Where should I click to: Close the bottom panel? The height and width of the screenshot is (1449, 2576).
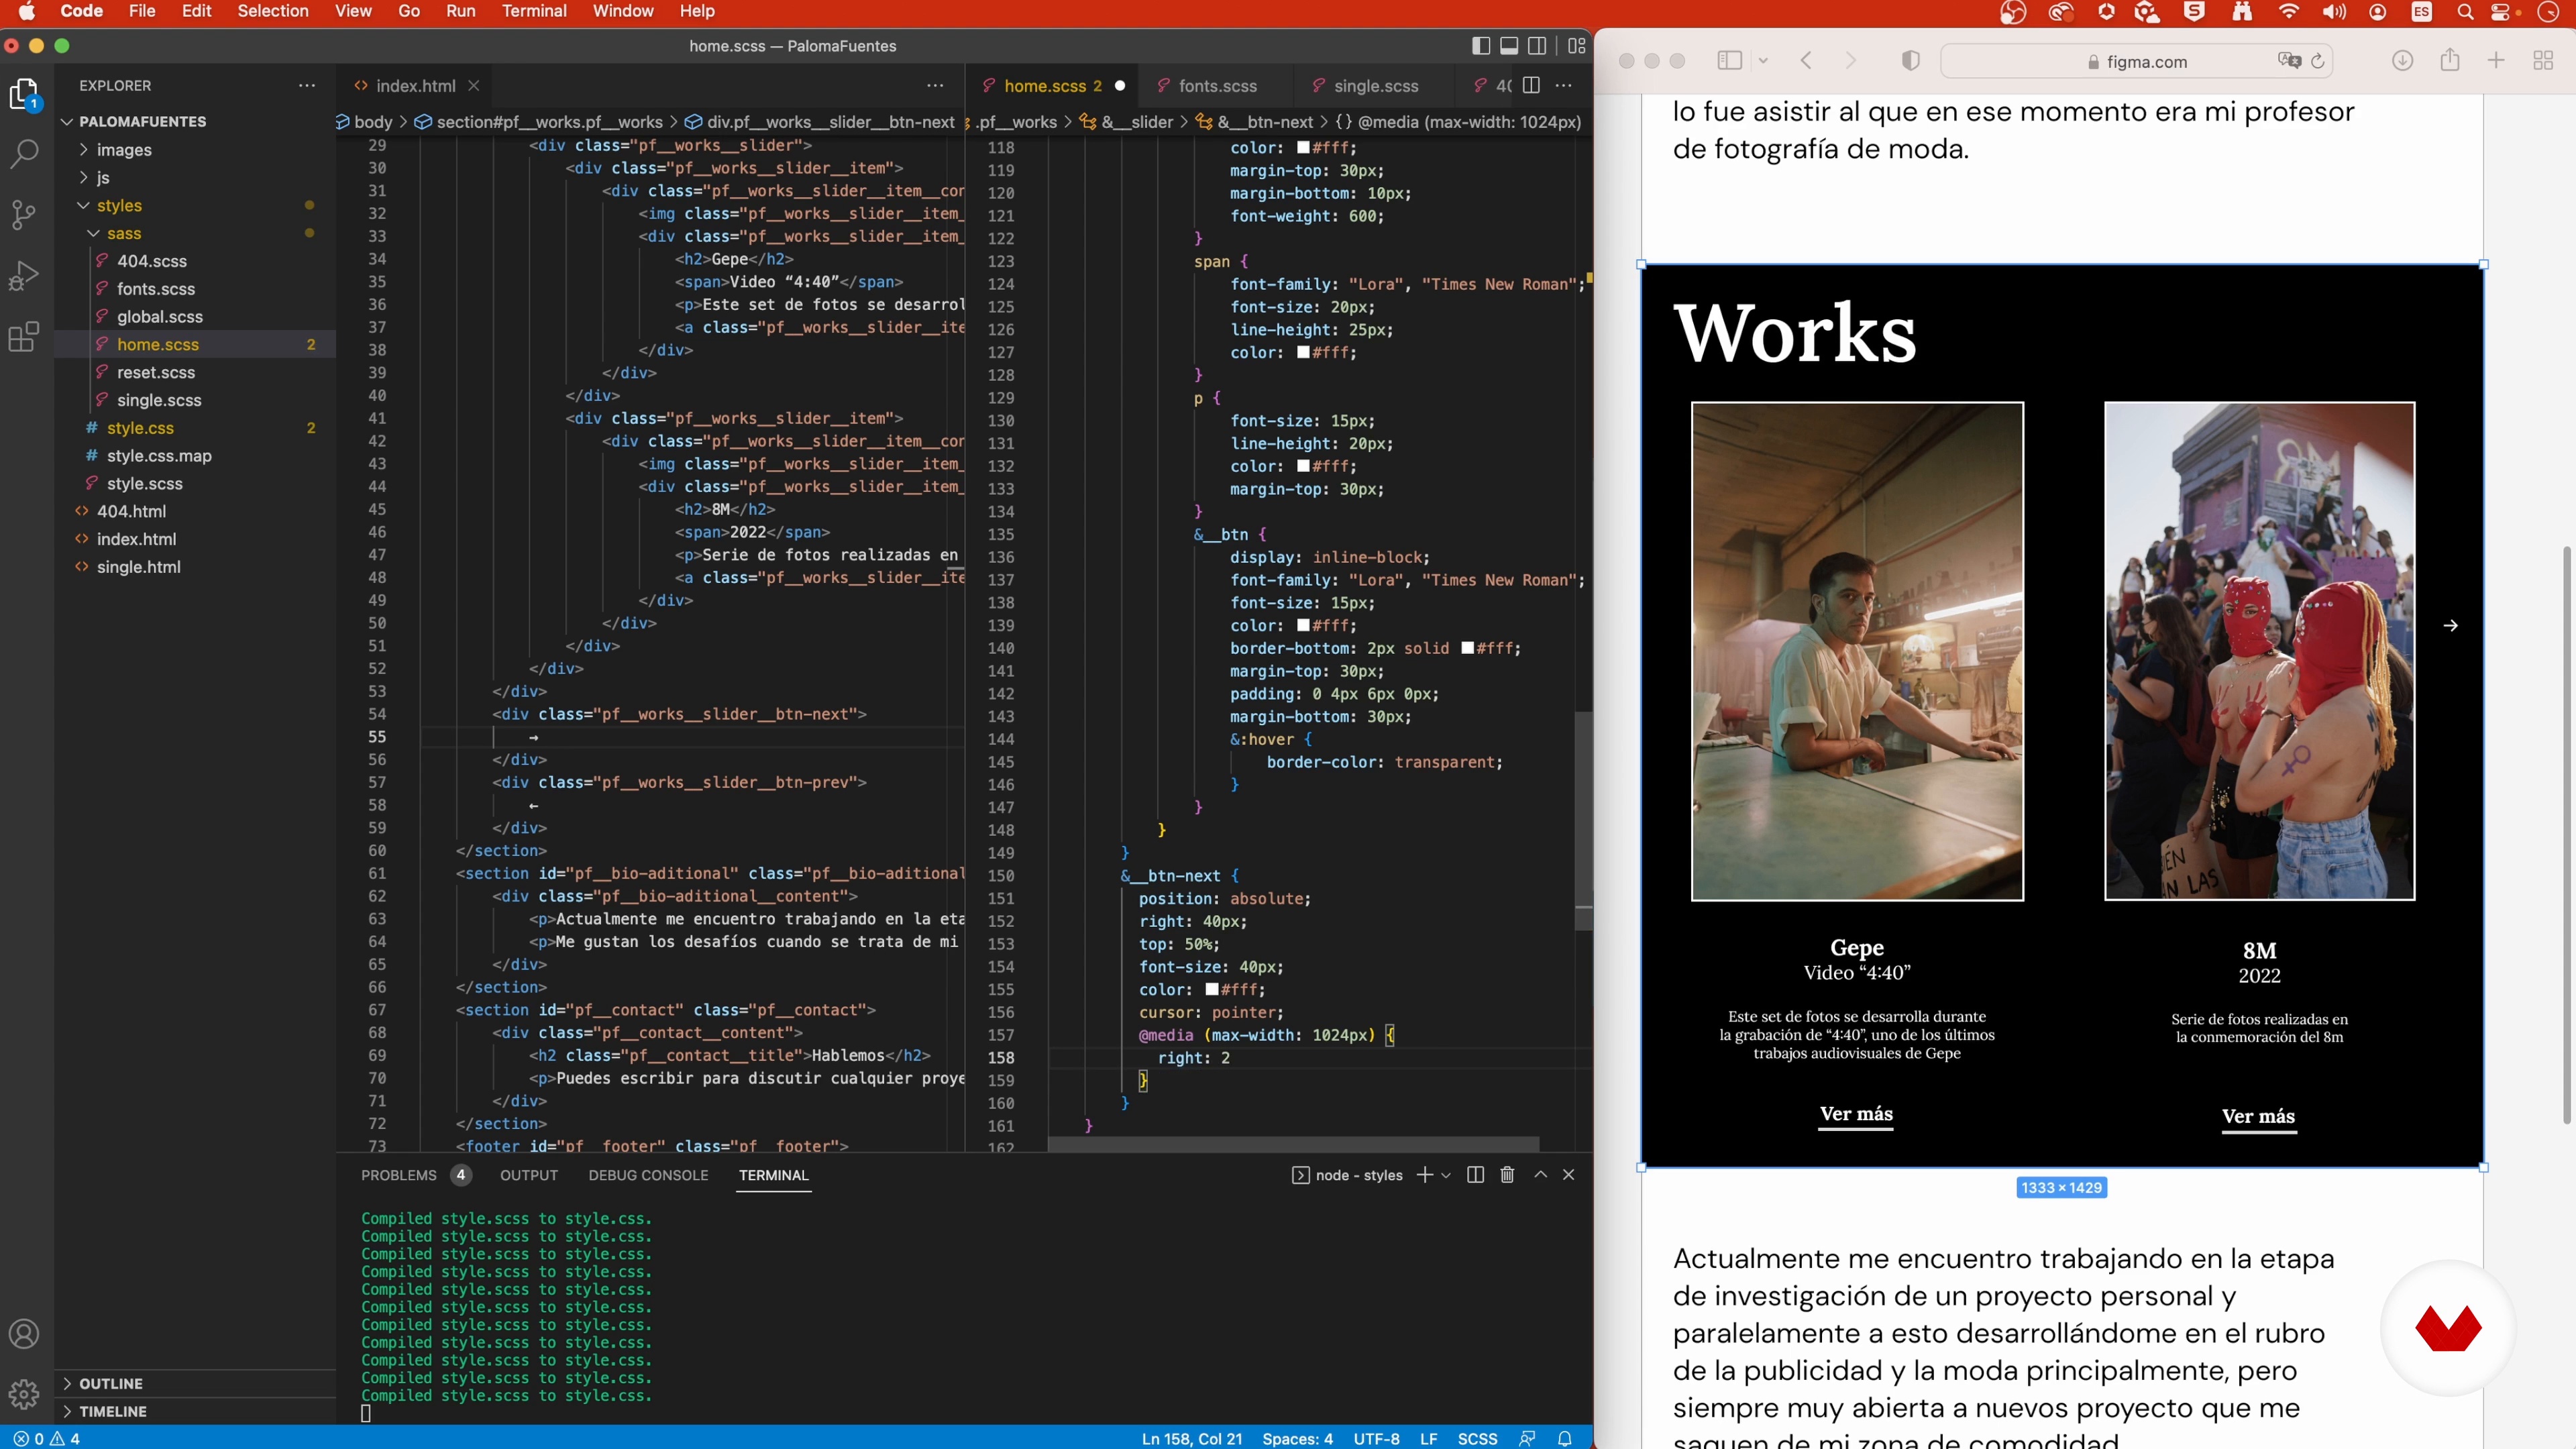click(x=1568, y=1175)
